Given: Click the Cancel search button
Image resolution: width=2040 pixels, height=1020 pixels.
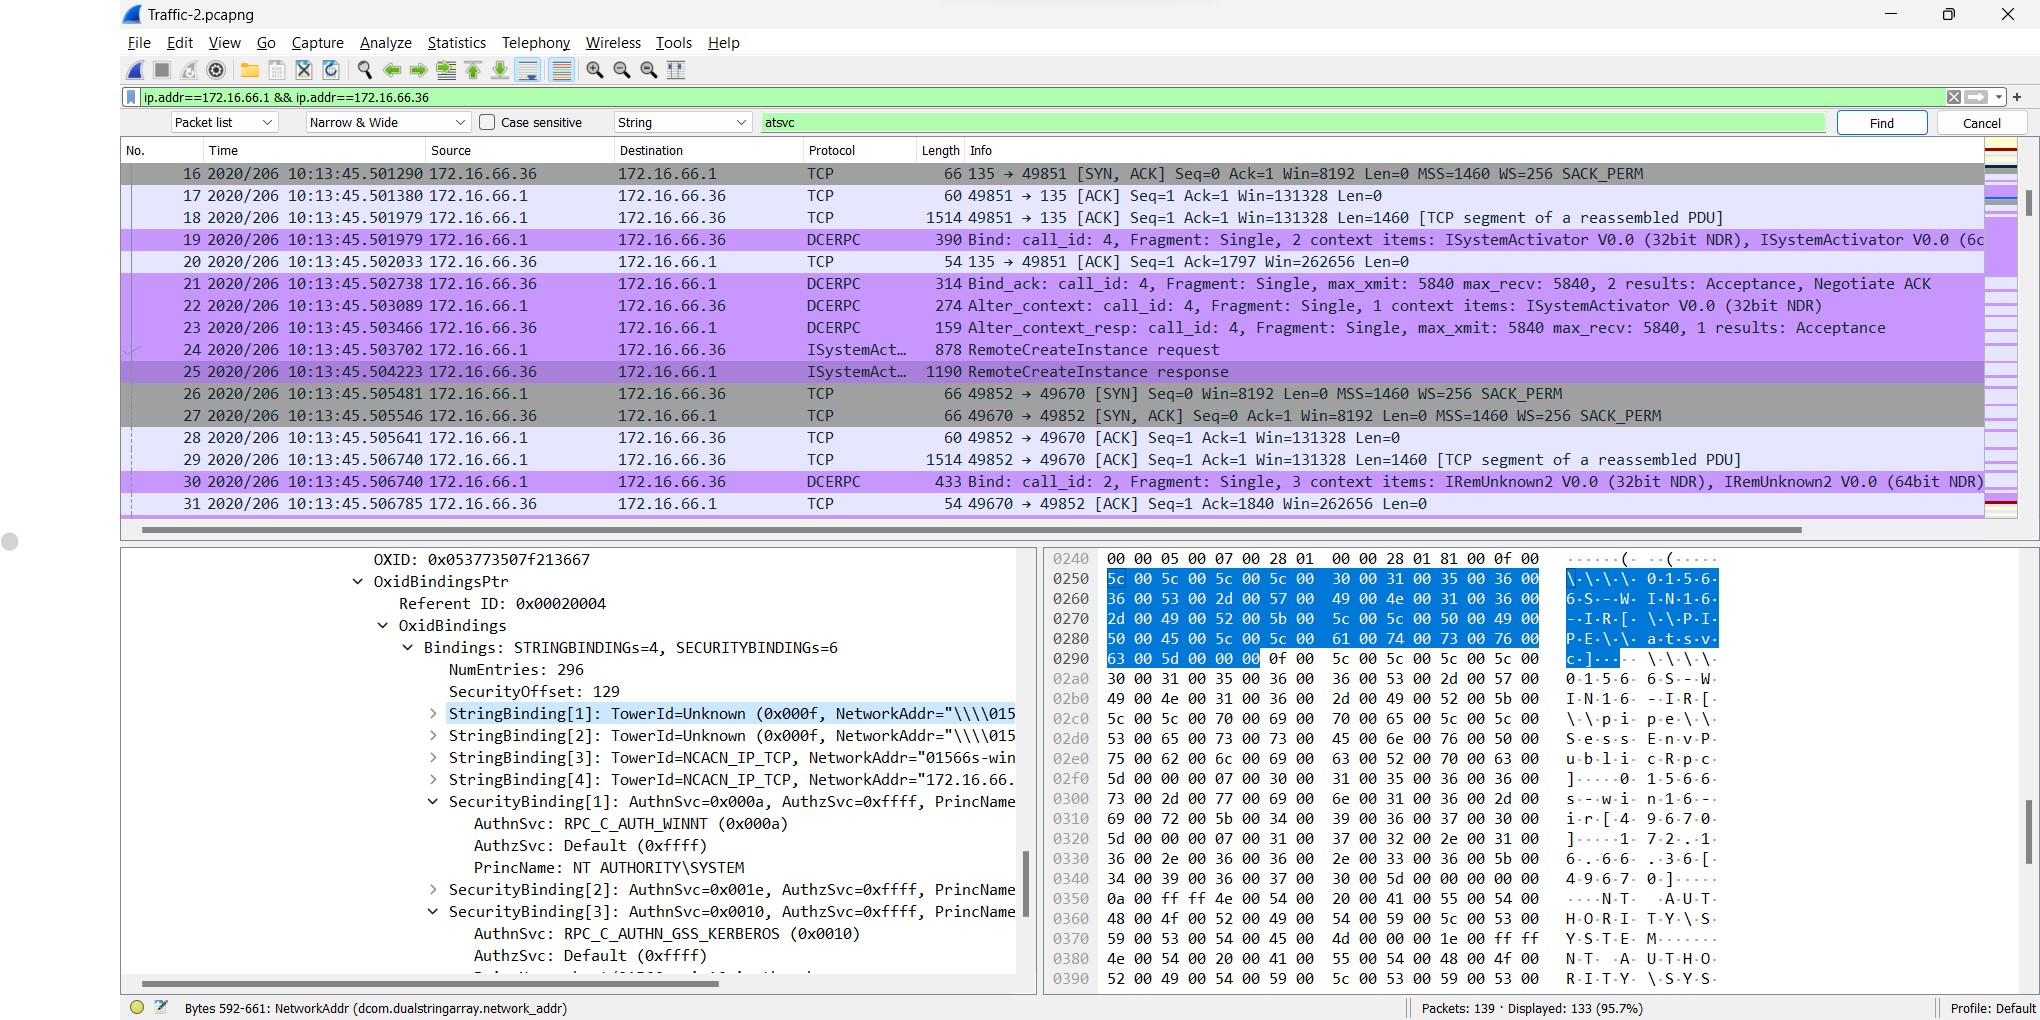Looking at the screenshot, I should point(1981,123).
